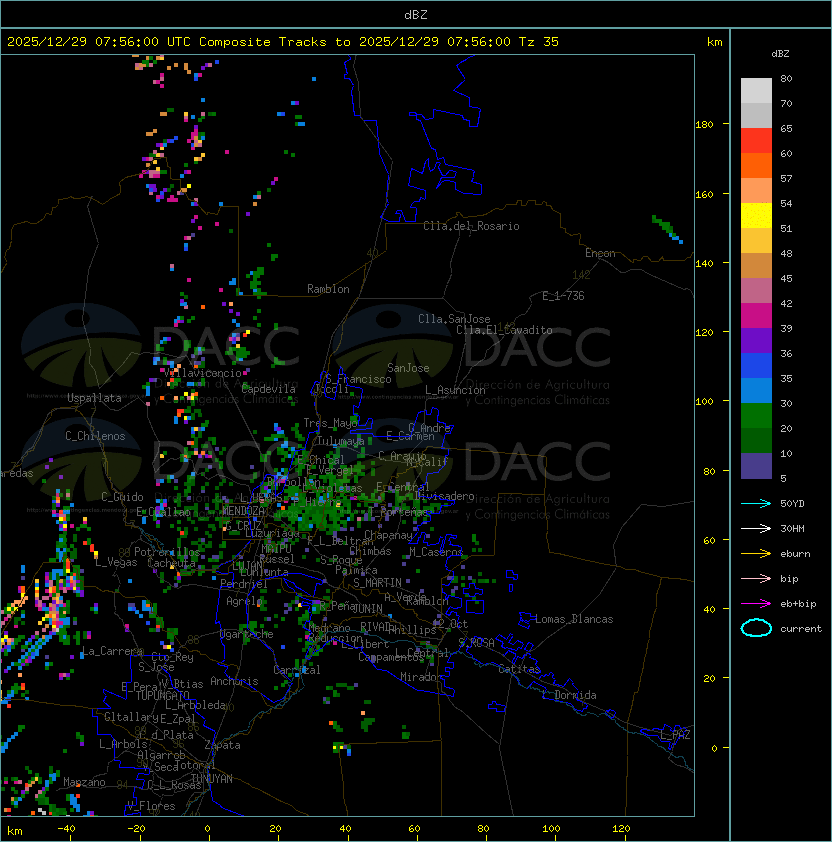832x842 pixels.
Task: Click the 'eb+bip' legend label
Action: 798,604
